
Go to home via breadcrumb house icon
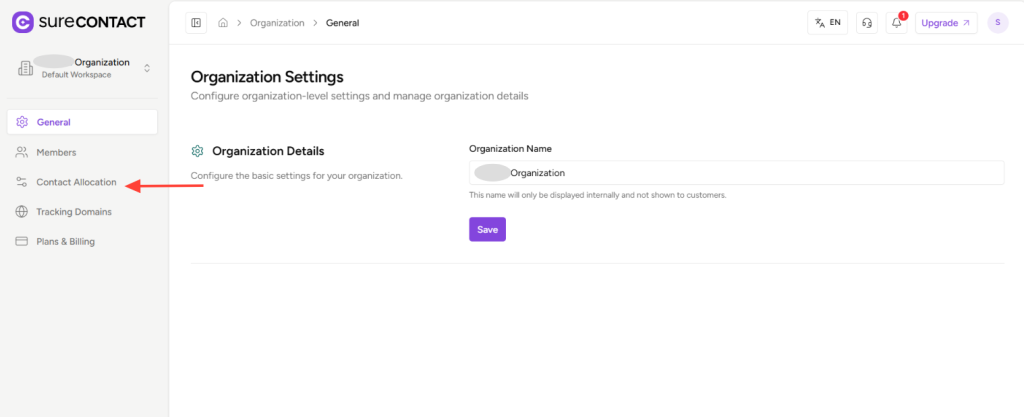(223, 23)
